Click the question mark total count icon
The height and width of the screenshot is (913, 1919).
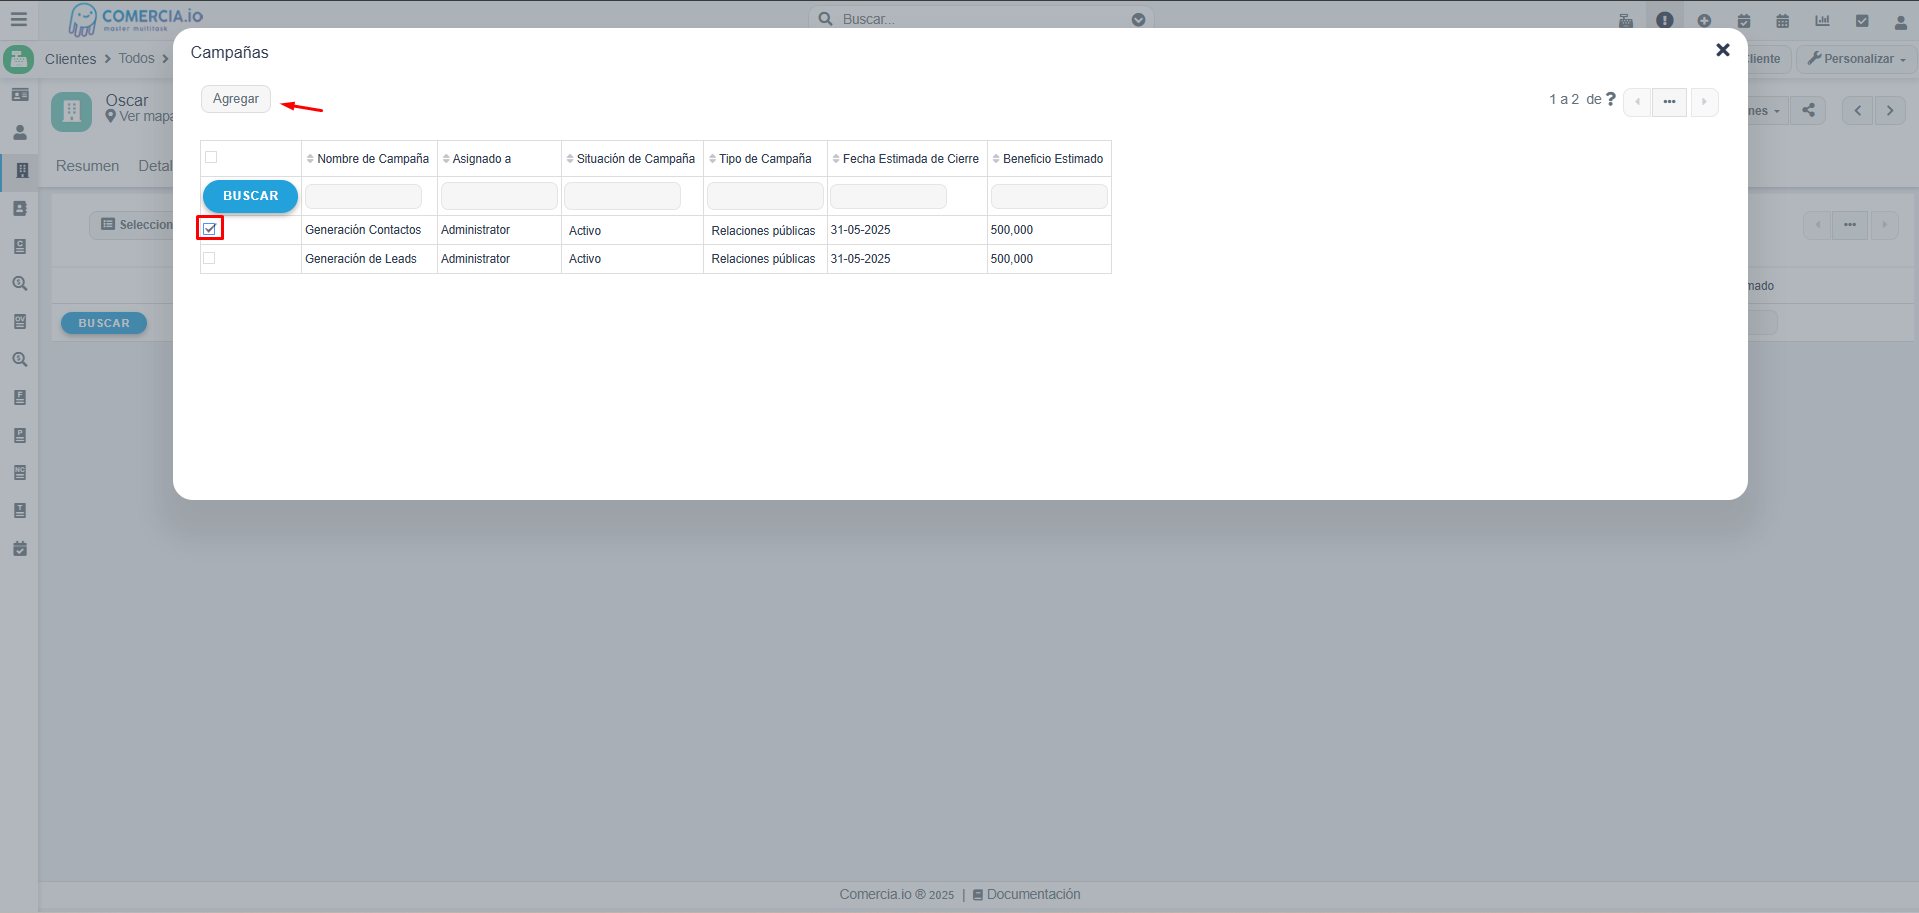coord(1610,99)
